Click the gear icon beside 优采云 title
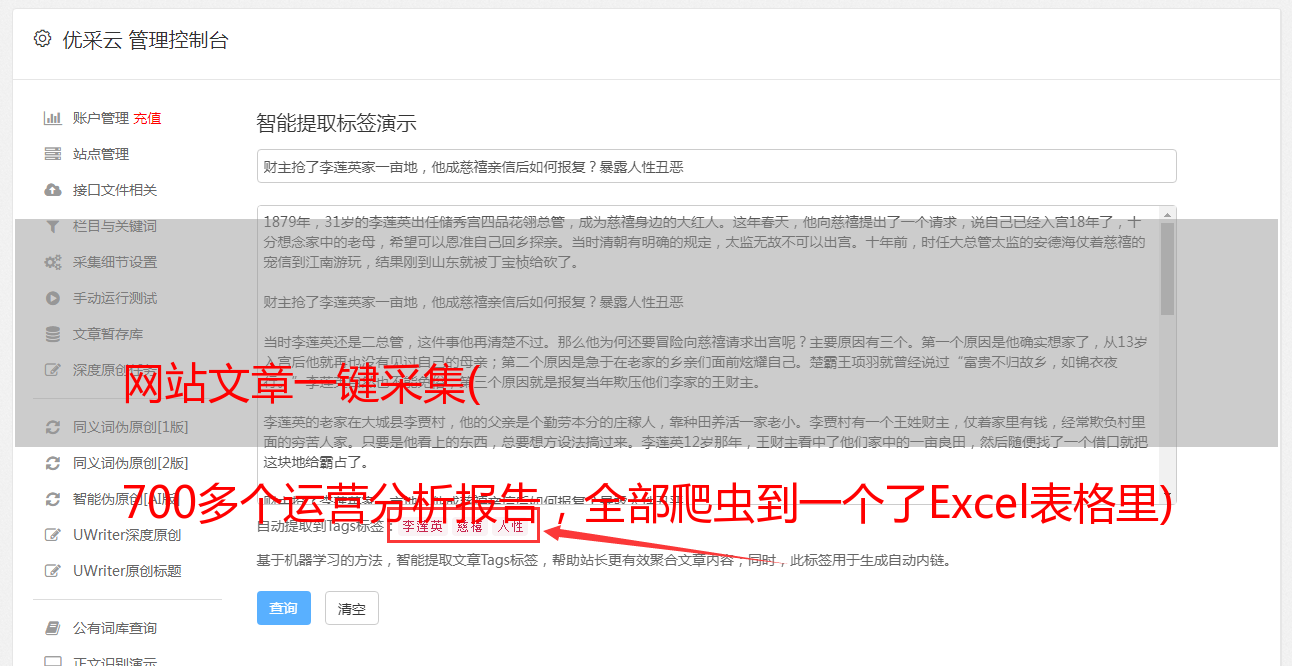The width and height of the screenshot is (1292, 666). (42, 39)
